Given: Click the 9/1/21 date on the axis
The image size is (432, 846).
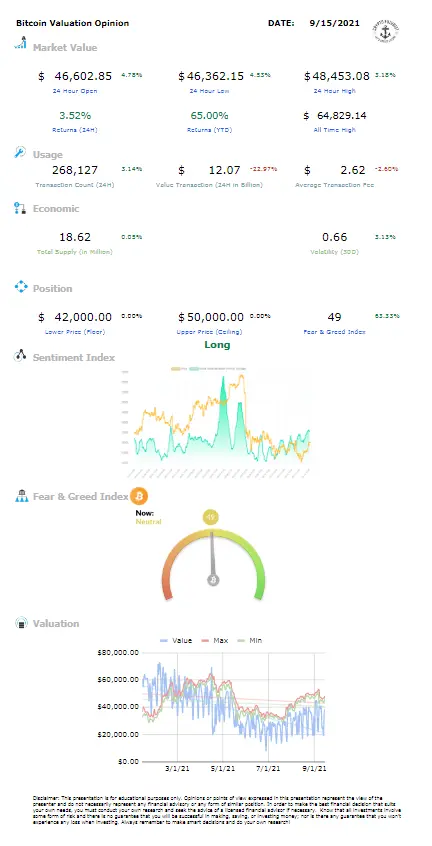Looking at the screenshot, I should pyautogui.click(x=312, y=768).
